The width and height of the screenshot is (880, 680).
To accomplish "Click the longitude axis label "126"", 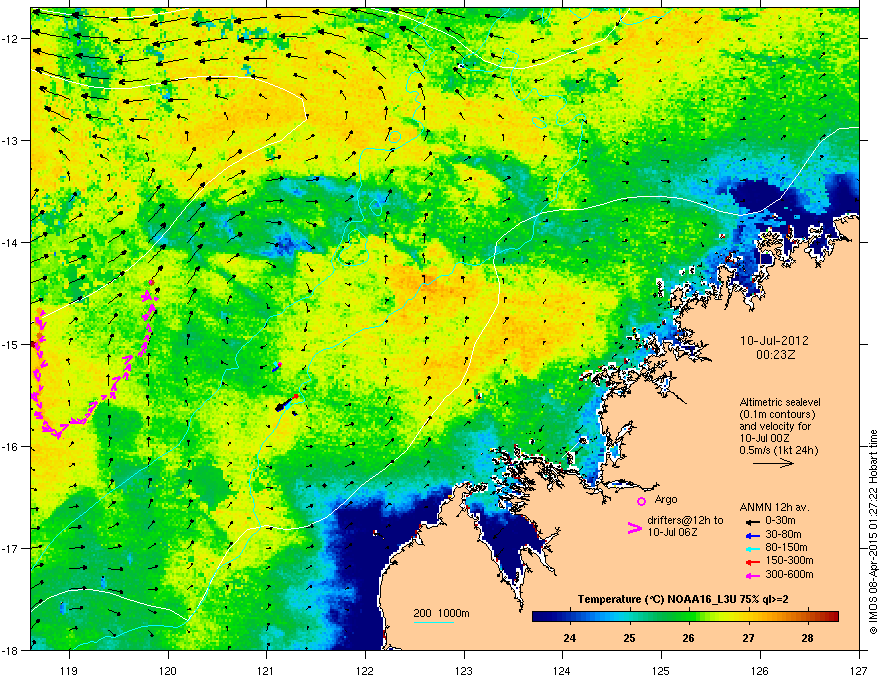I will click(x=760, y=670).
